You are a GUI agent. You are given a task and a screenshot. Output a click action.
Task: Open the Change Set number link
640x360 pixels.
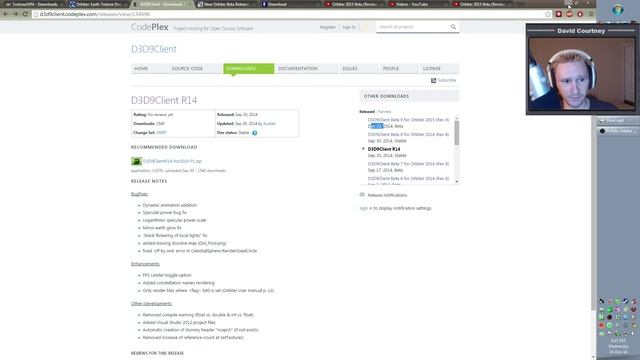[162, 133]
